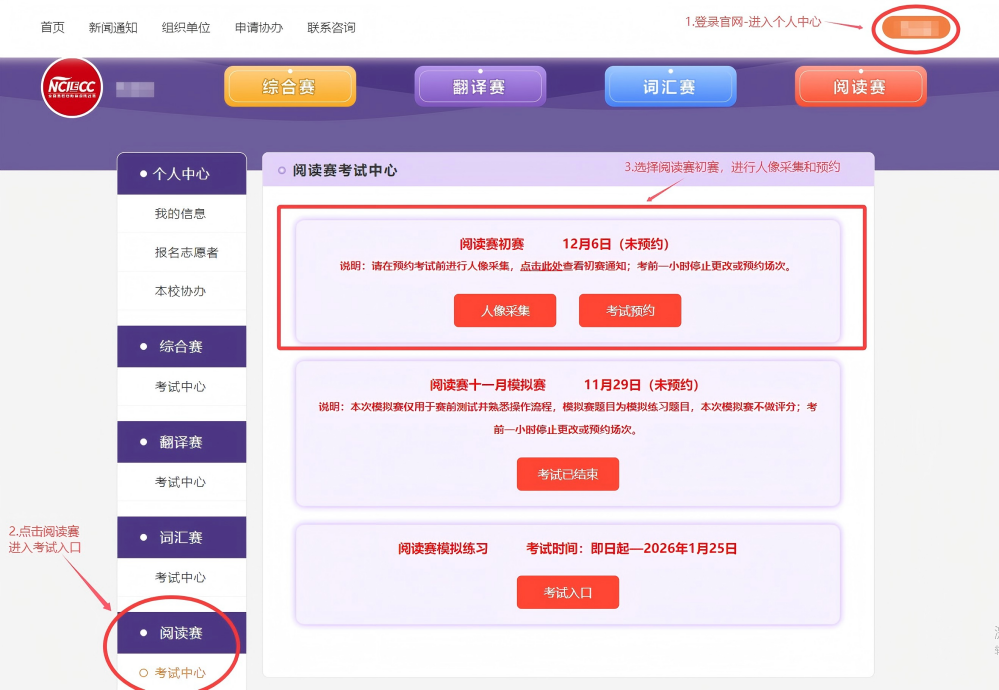Open the 词汇赛 competition entry
The image size is (999, 690).
point(669,86)
